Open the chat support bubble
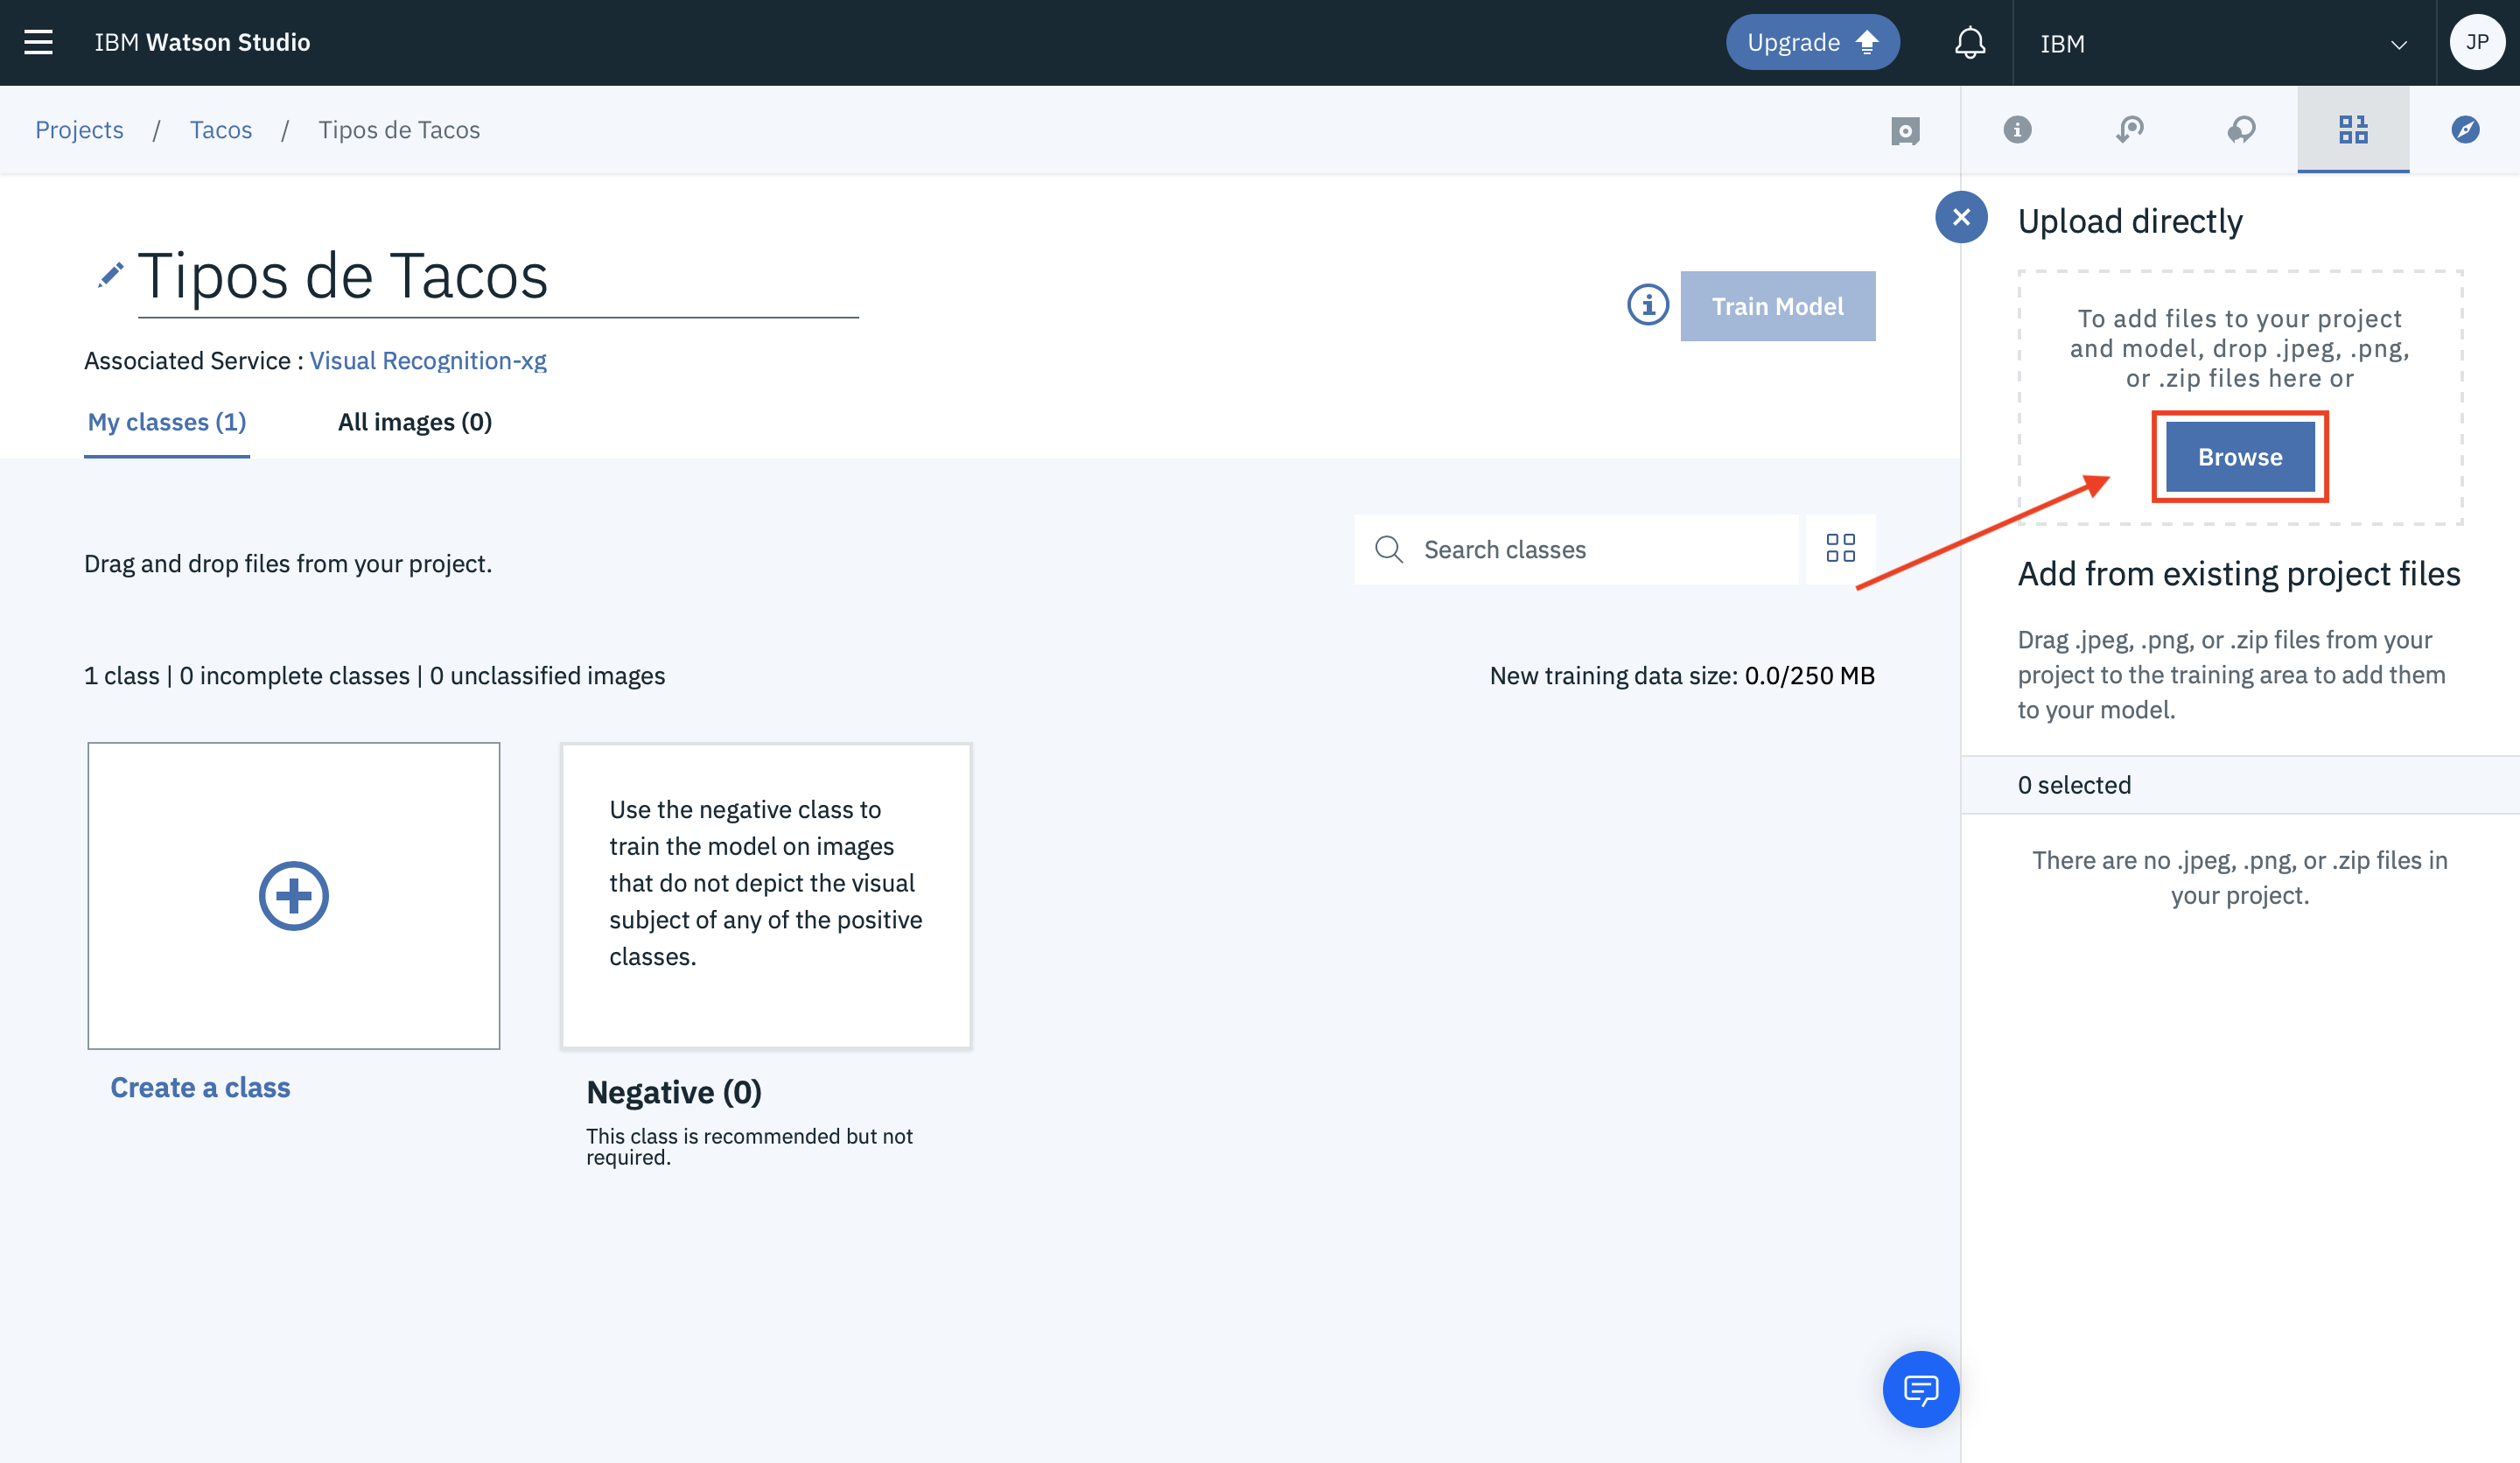Screen dimensions: 2520x1463 pos(1920,1388)
